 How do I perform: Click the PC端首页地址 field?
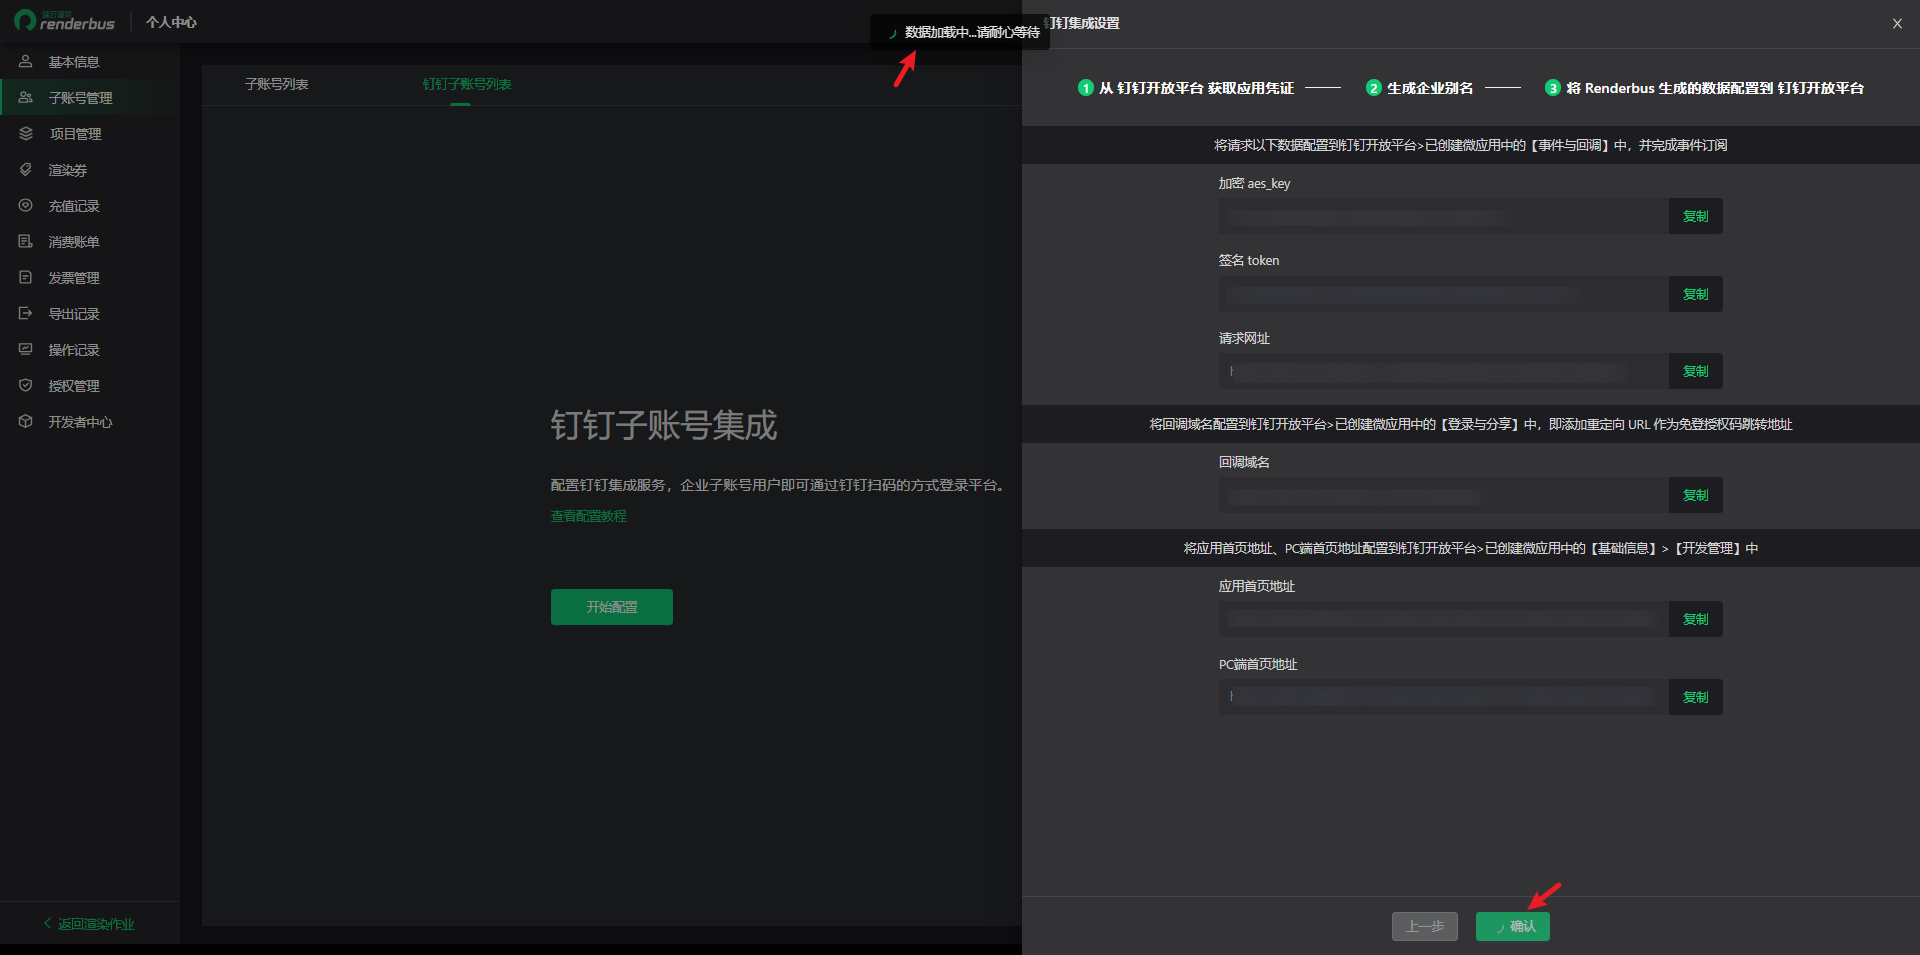(x=1444, y=697)
